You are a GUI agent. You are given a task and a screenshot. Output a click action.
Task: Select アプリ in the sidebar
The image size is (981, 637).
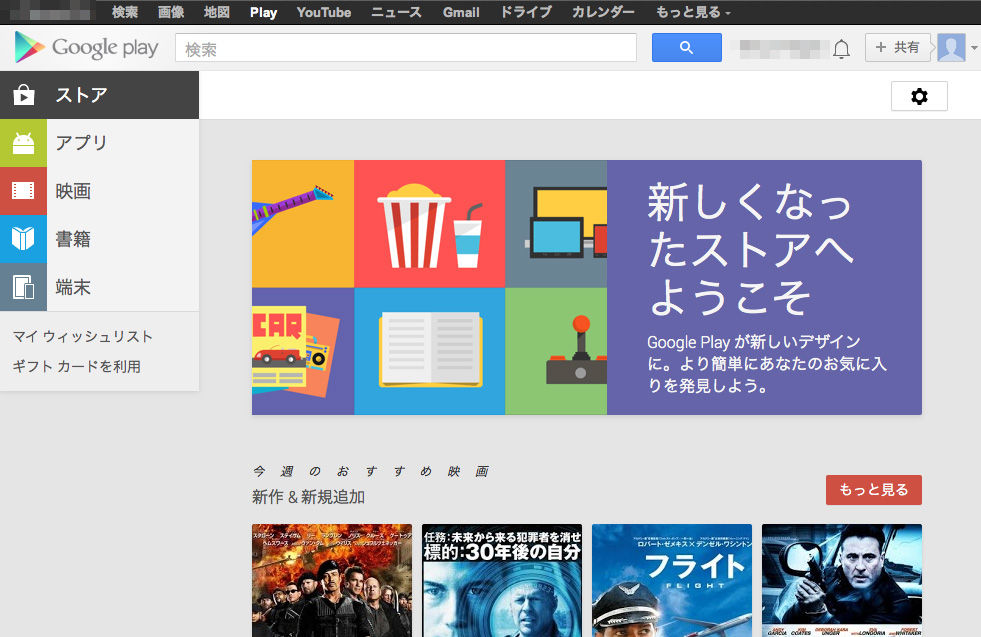pos(99,143)
